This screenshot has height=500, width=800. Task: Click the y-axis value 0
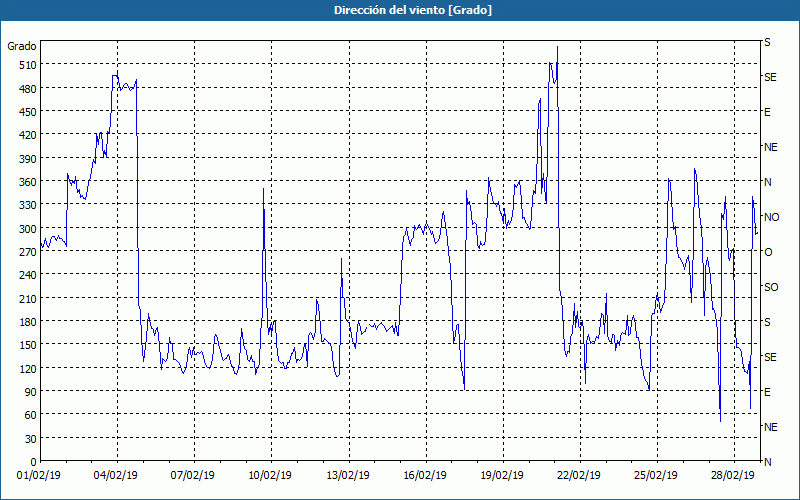click(x=34, y=462)
